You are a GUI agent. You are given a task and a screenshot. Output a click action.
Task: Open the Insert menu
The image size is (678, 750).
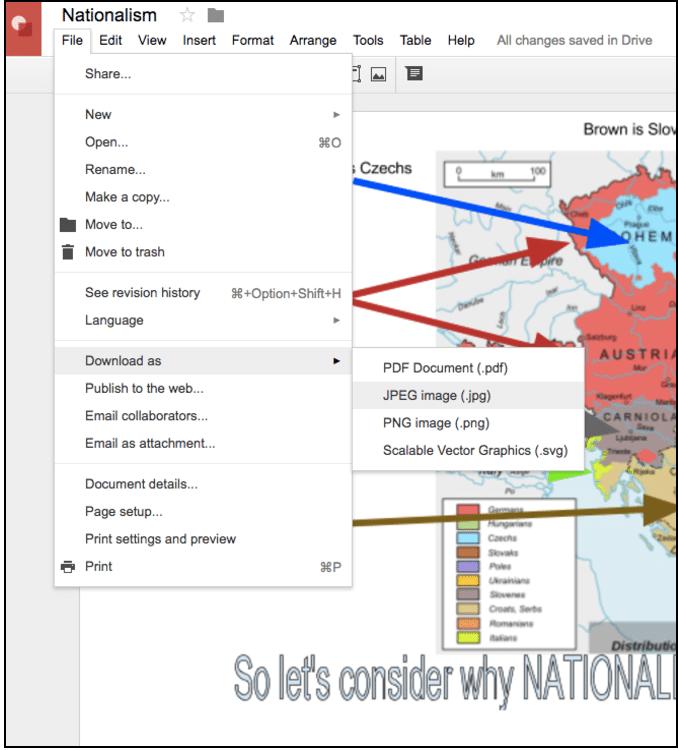(199, 40)
